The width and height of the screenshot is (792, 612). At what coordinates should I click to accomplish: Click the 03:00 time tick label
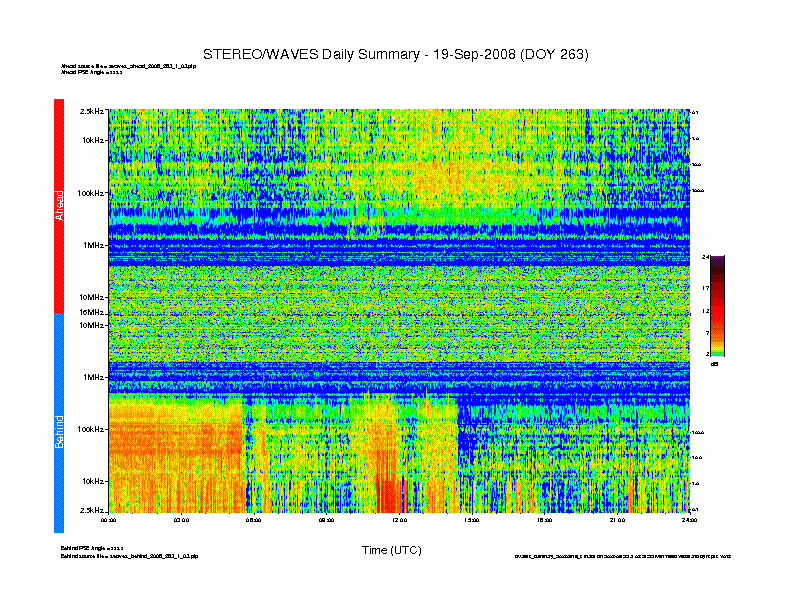[x=181, y=520]
